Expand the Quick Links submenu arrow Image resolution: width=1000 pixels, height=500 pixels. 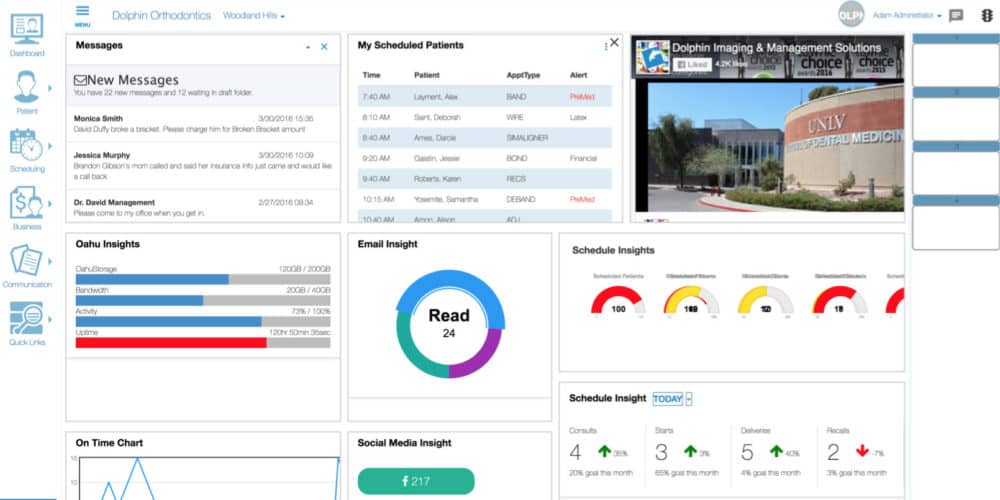(x=50, y=320)
